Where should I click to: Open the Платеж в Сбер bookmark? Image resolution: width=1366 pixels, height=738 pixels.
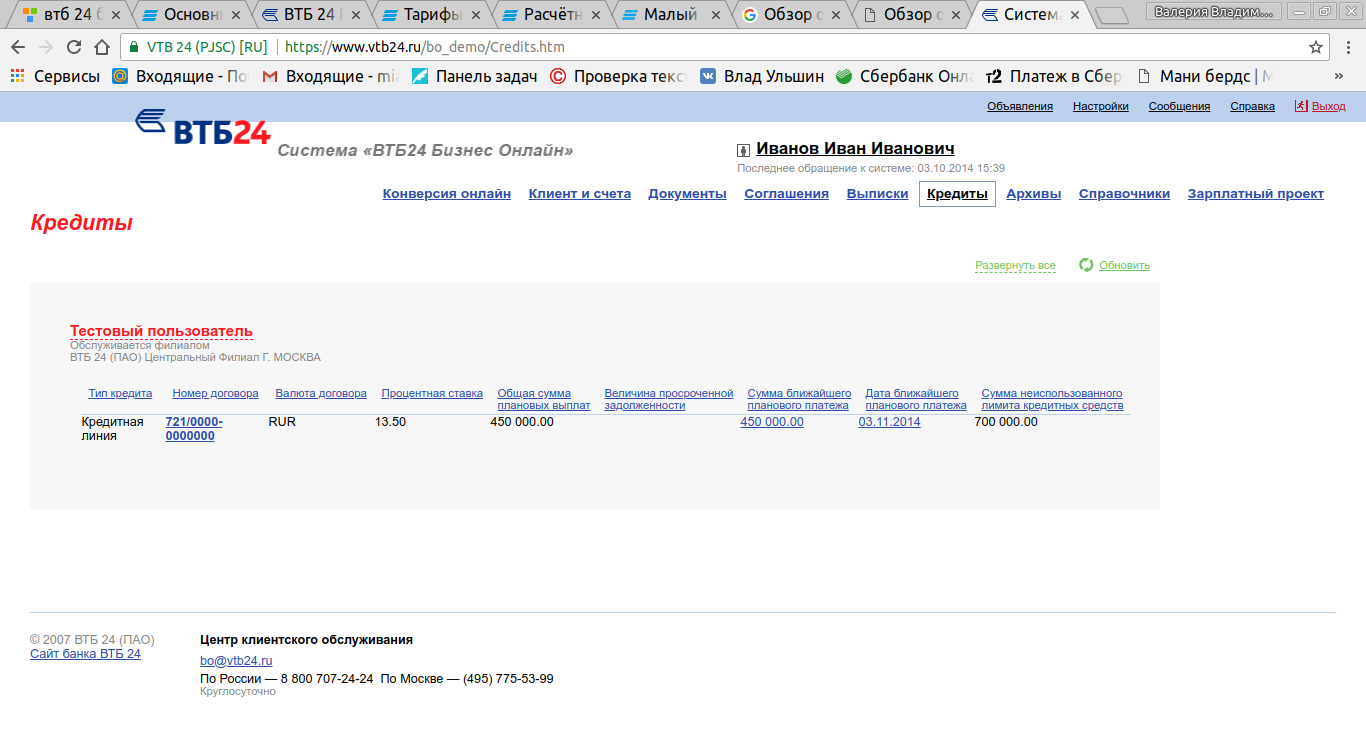point(1053,76)
